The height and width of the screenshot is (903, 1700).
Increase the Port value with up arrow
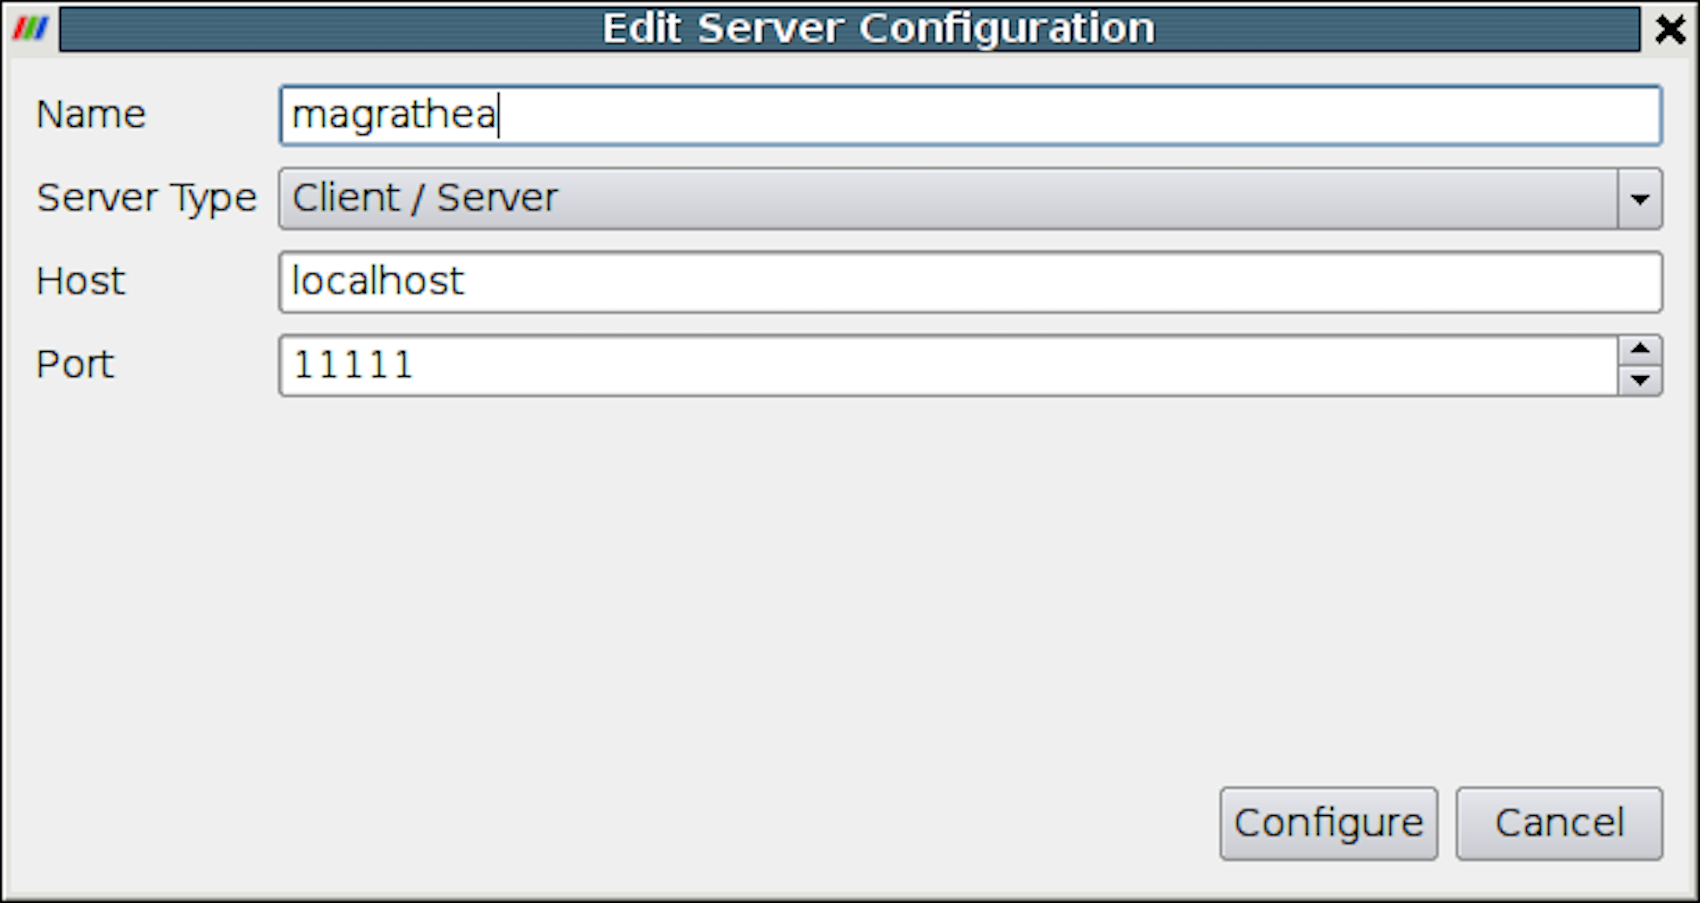(x=1640, y=350)
